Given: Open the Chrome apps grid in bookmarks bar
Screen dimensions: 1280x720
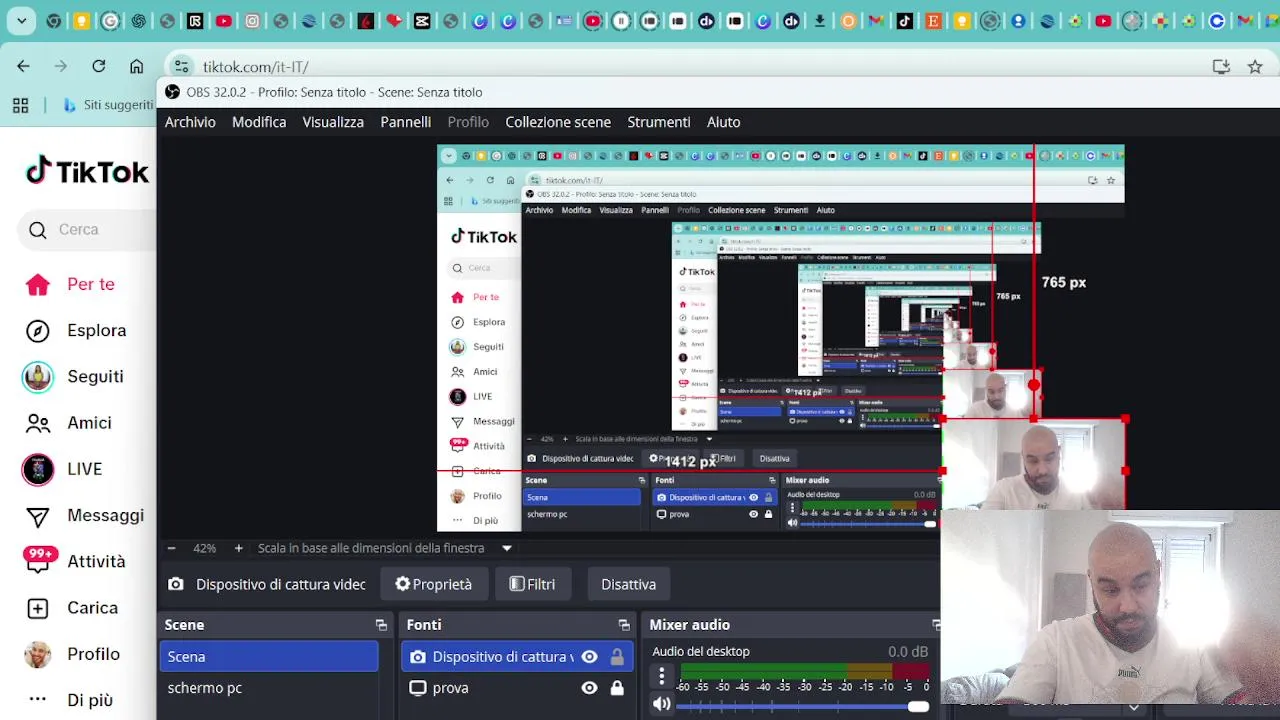Looking at the screenshot, I should point(20,105).
